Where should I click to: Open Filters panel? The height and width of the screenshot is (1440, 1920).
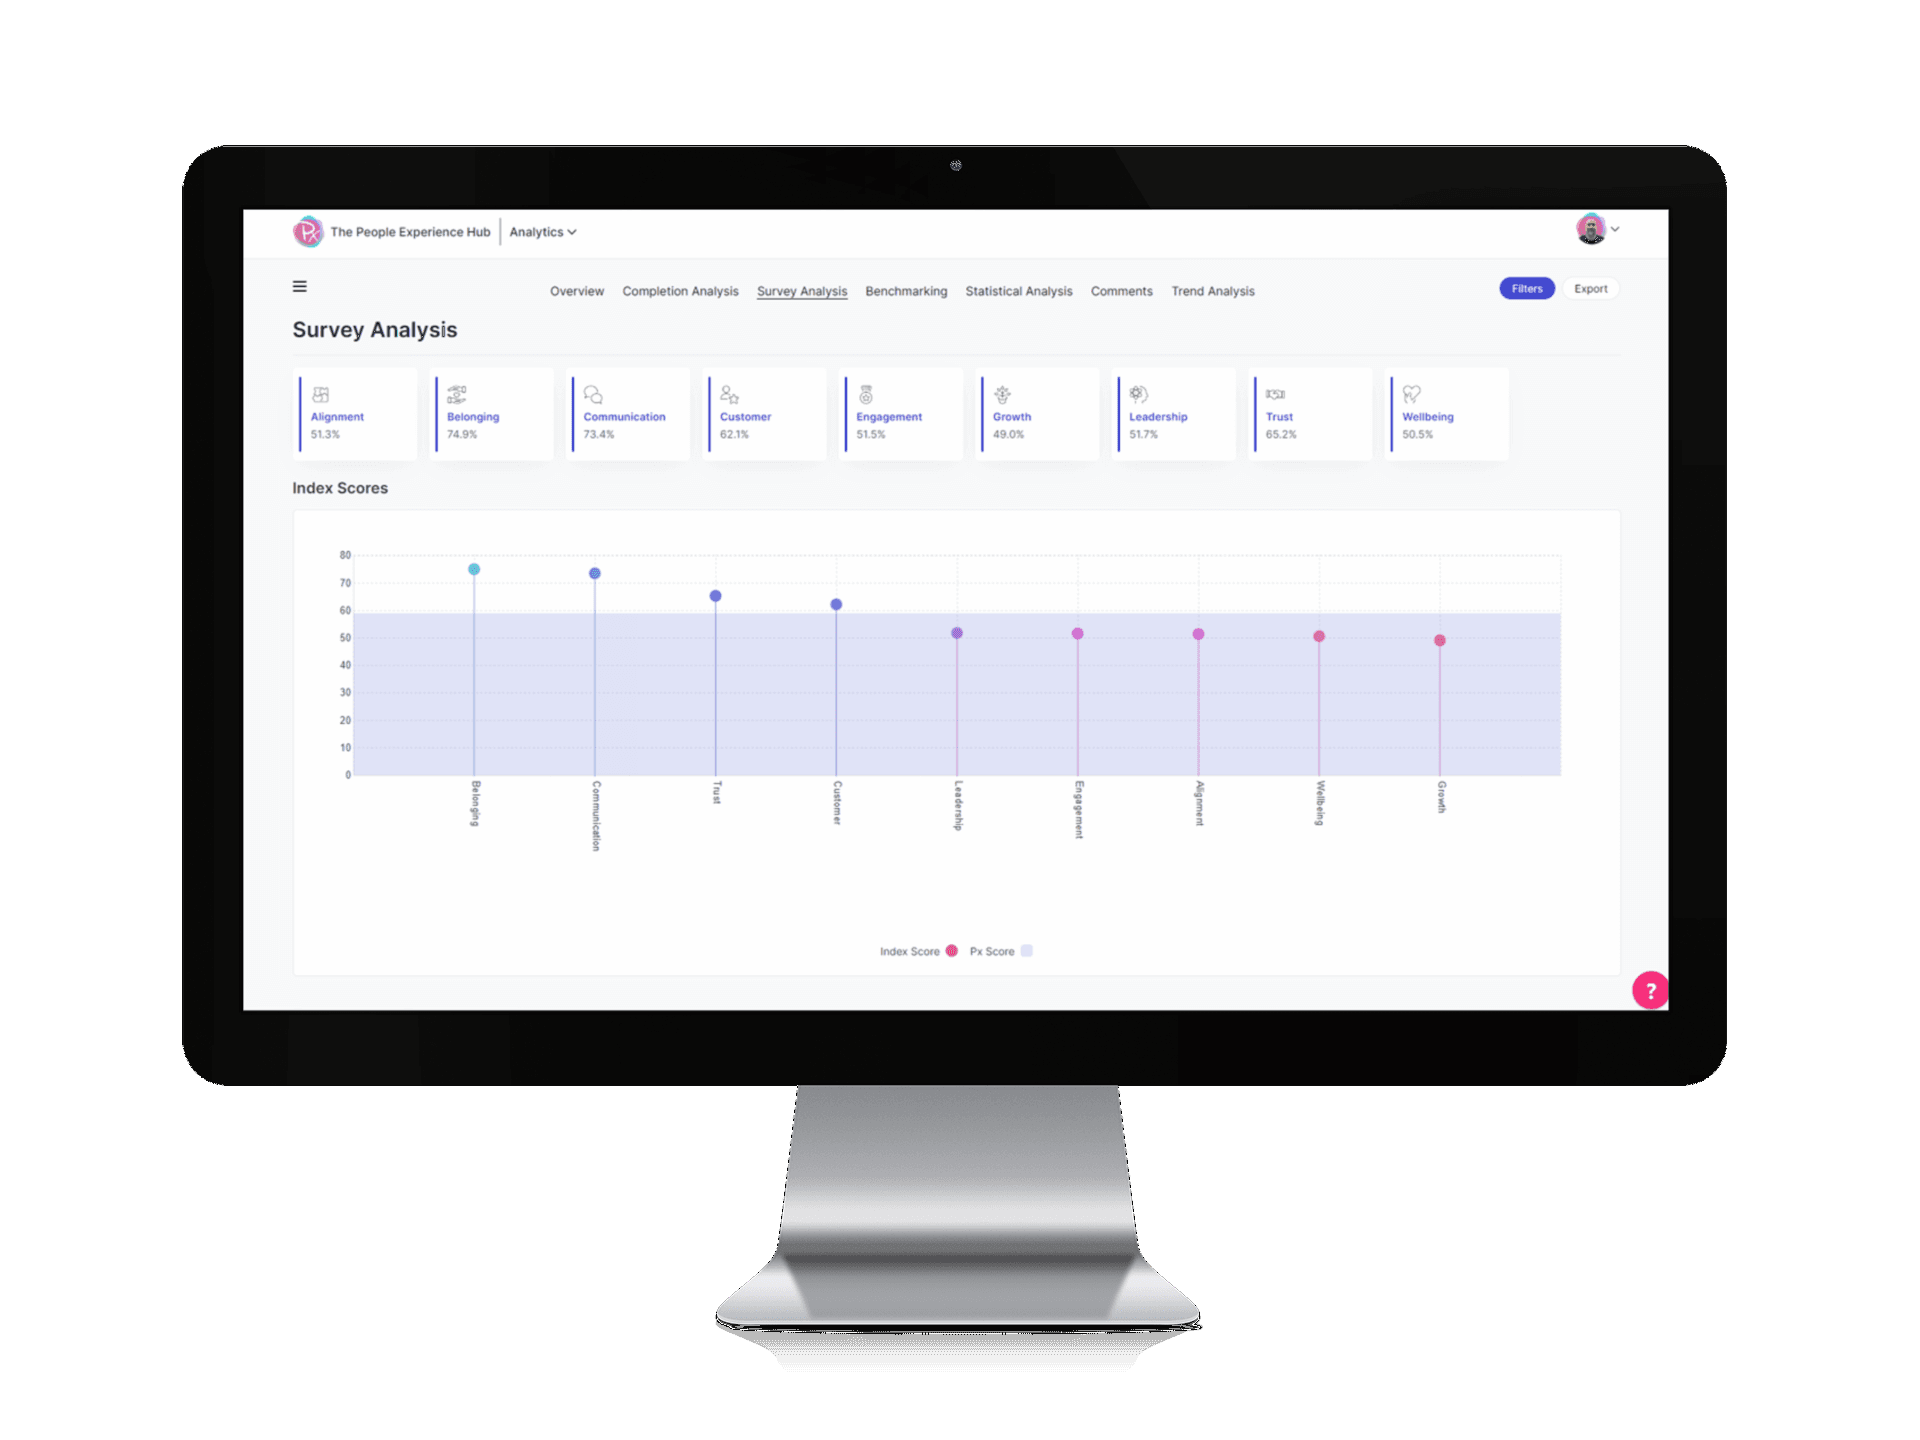tap(1528, 290)
